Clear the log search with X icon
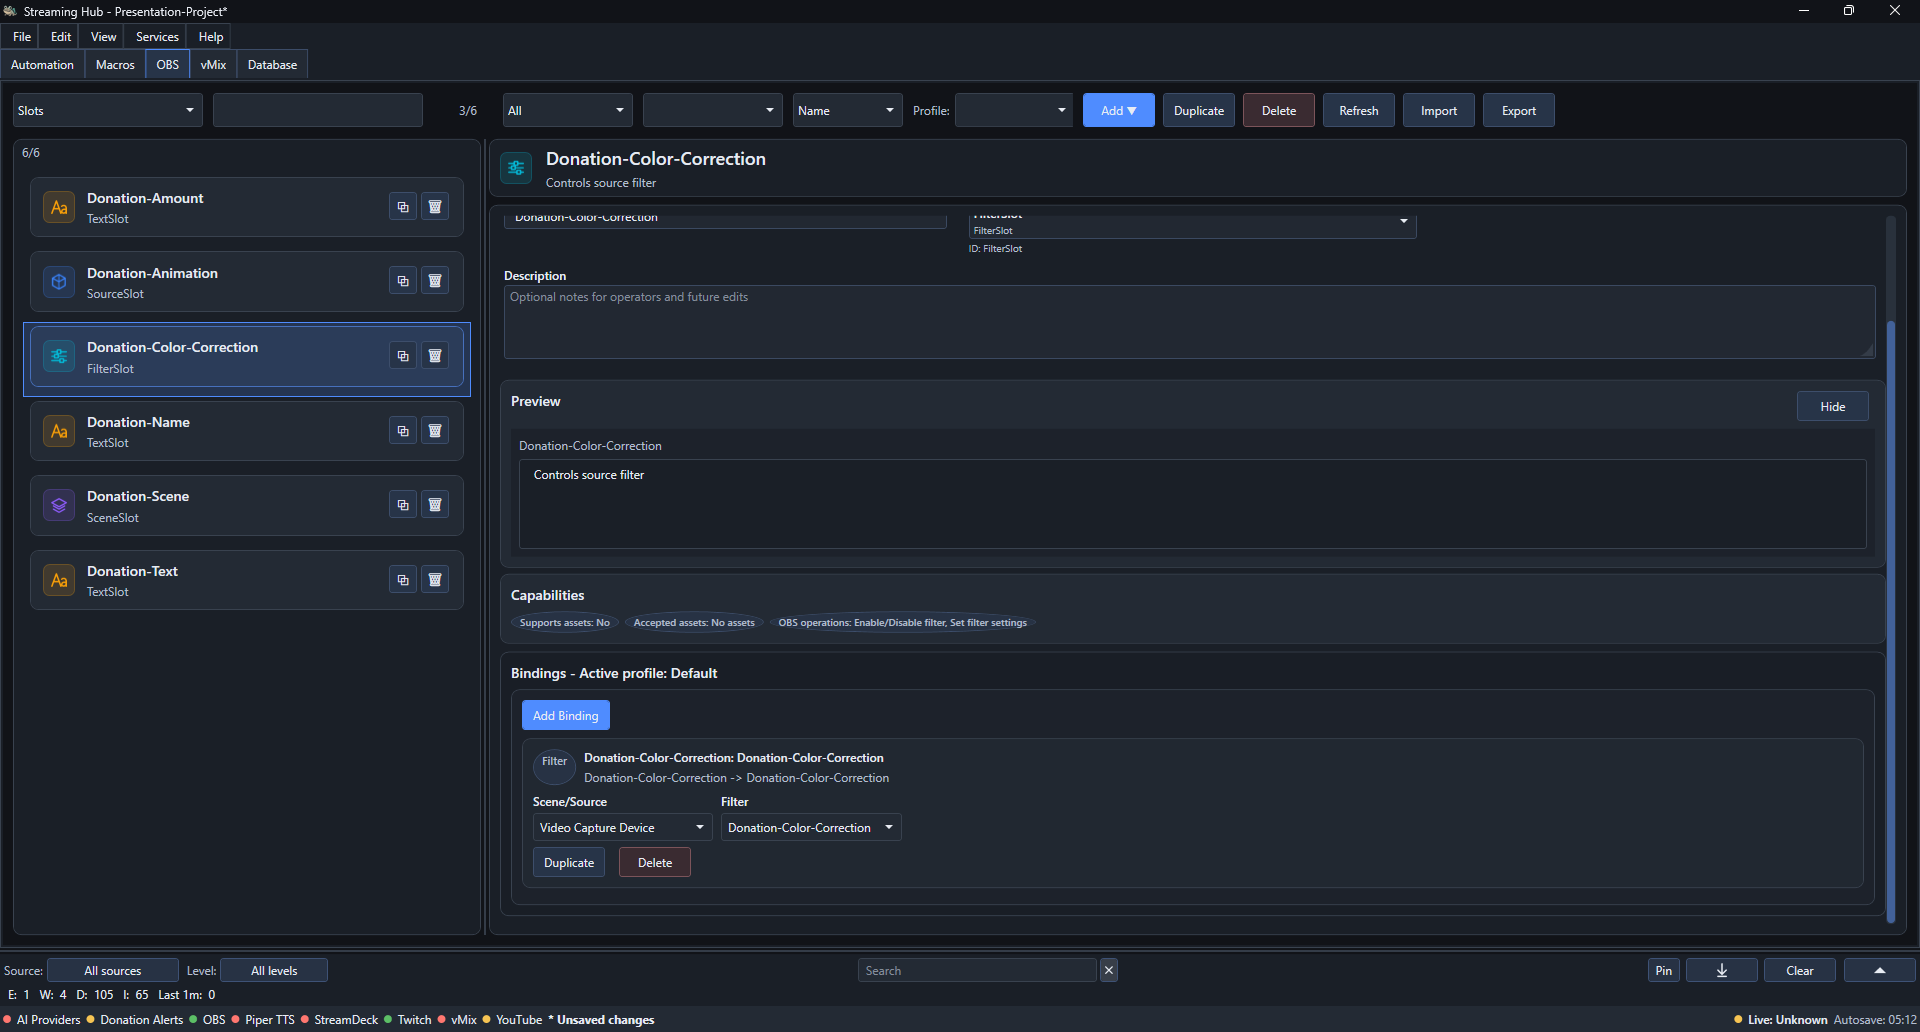 (x=1109, y=970)
